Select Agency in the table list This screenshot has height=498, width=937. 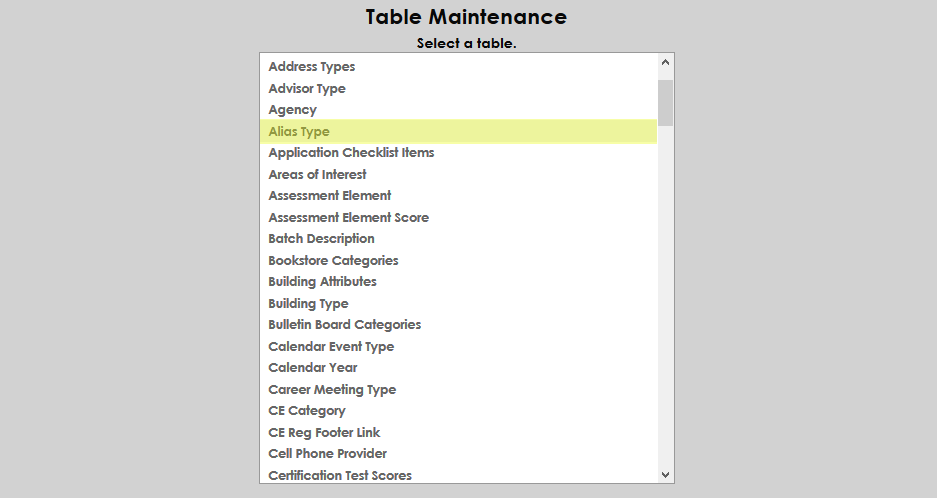(292, 110)
